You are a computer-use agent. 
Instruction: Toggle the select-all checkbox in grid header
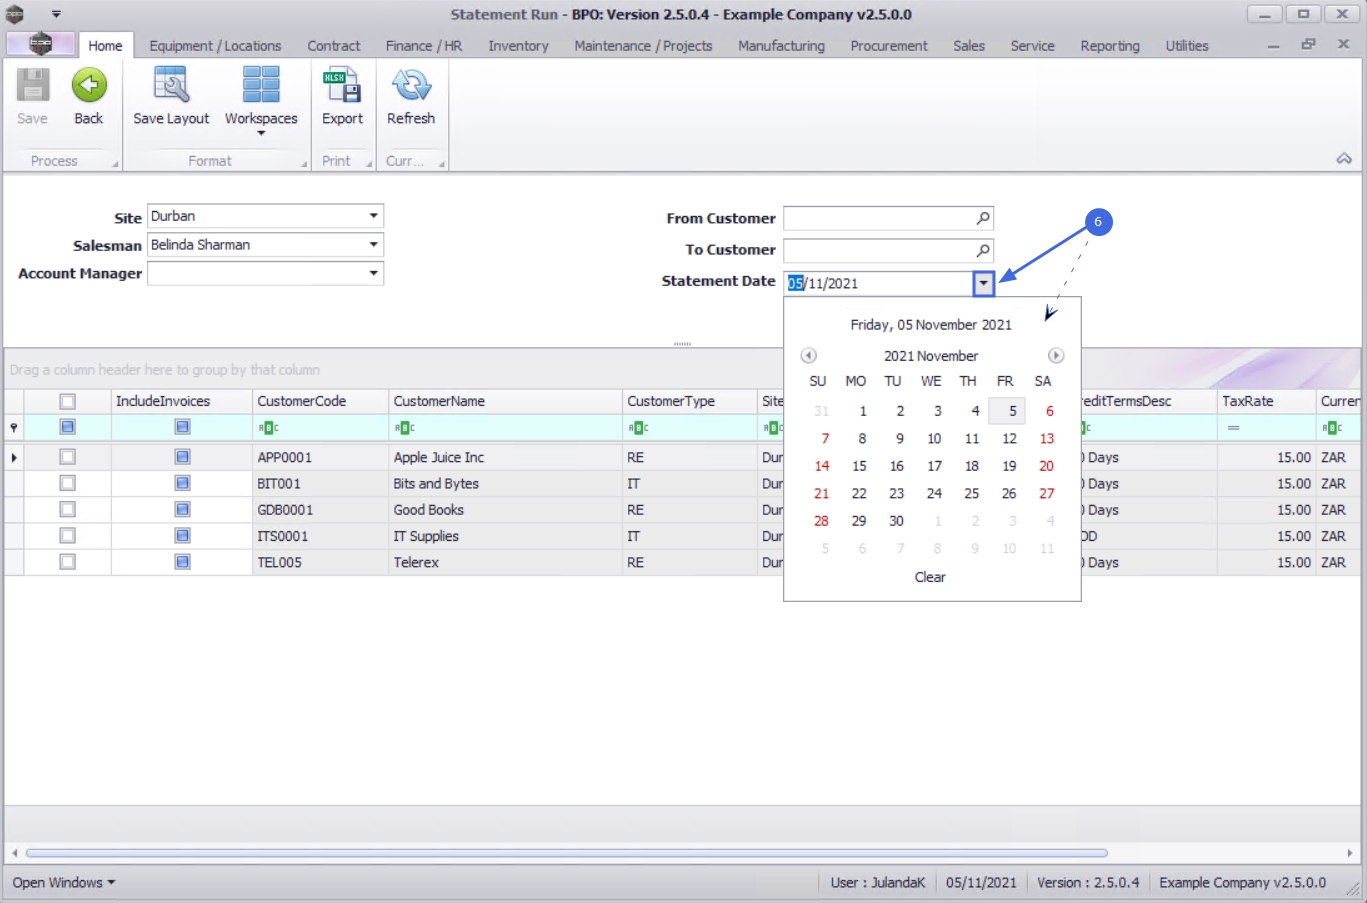tap(67, 401)
